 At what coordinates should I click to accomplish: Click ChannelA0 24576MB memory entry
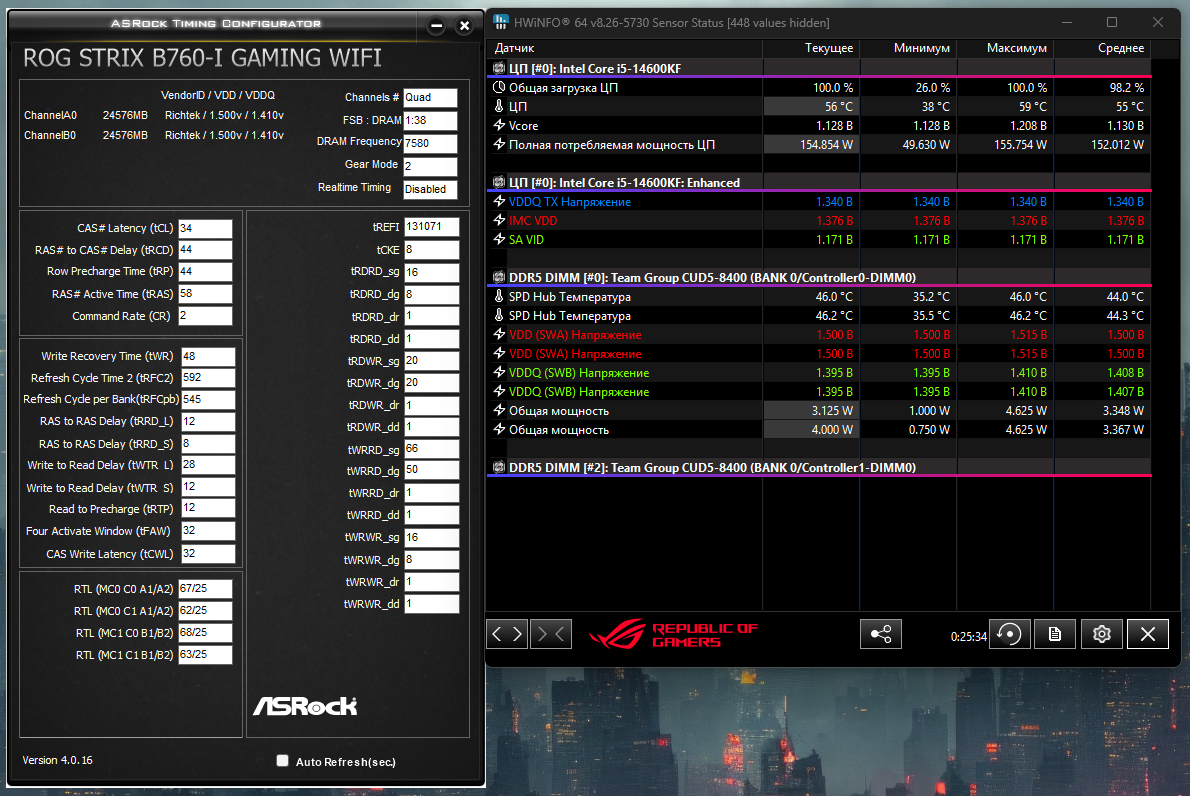click(x=153, y=115)
